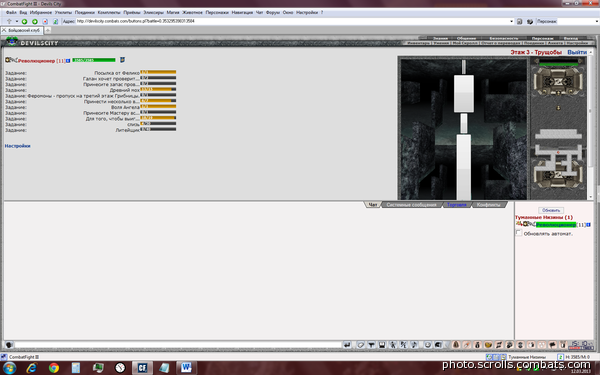Viewport: 600px width, 375px height.
Task: Open dropdown arrow beside the up arrow
Action: (x=16, y=21)
